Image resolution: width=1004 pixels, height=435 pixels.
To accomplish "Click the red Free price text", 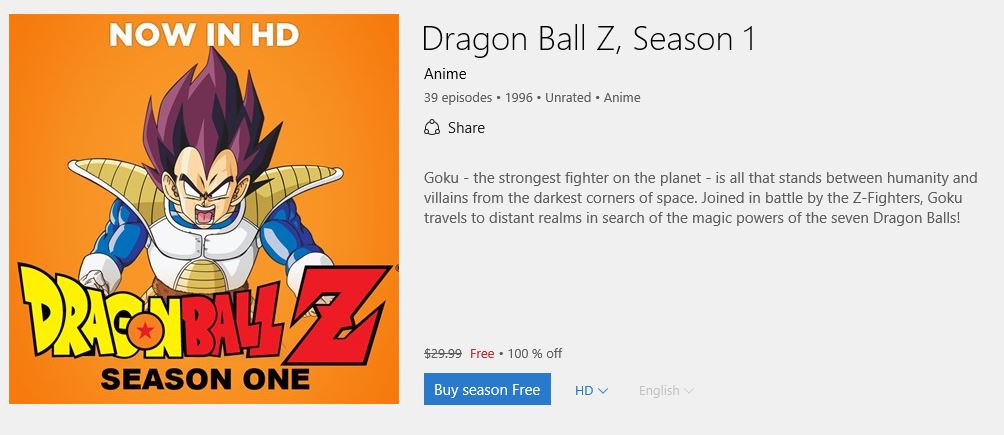I will pos(482,354).
